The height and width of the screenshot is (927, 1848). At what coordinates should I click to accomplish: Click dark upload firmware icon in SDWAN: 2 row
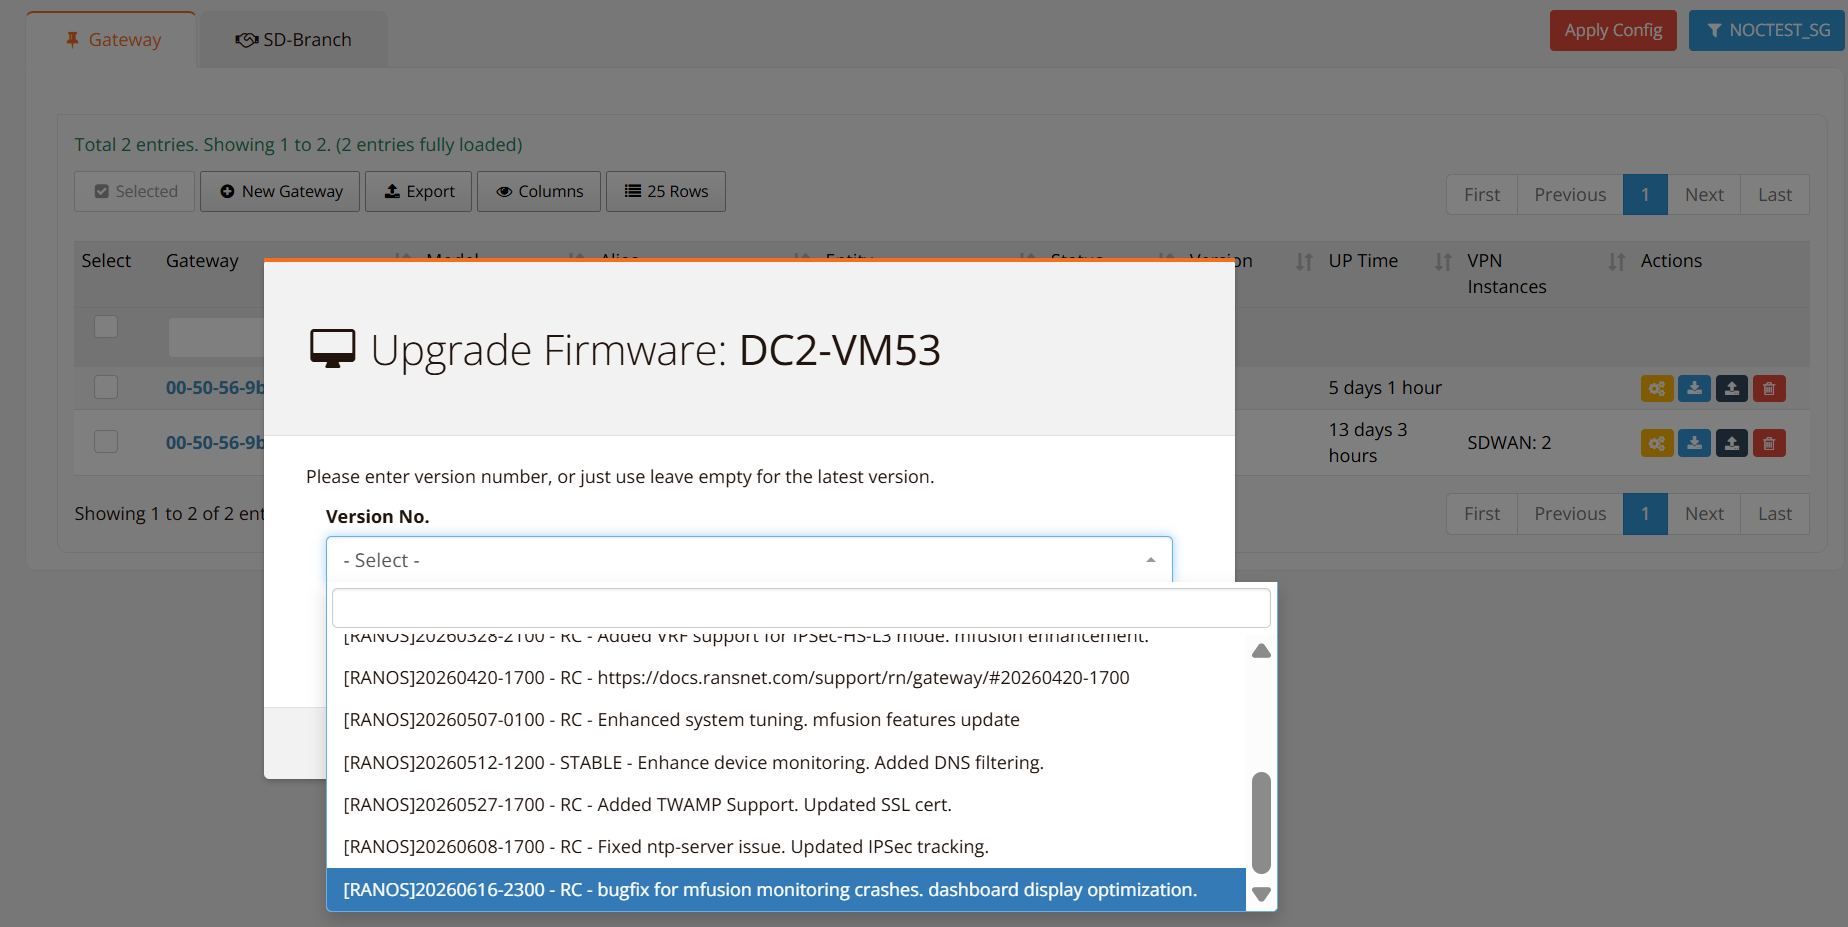(x=1732, y=443)
